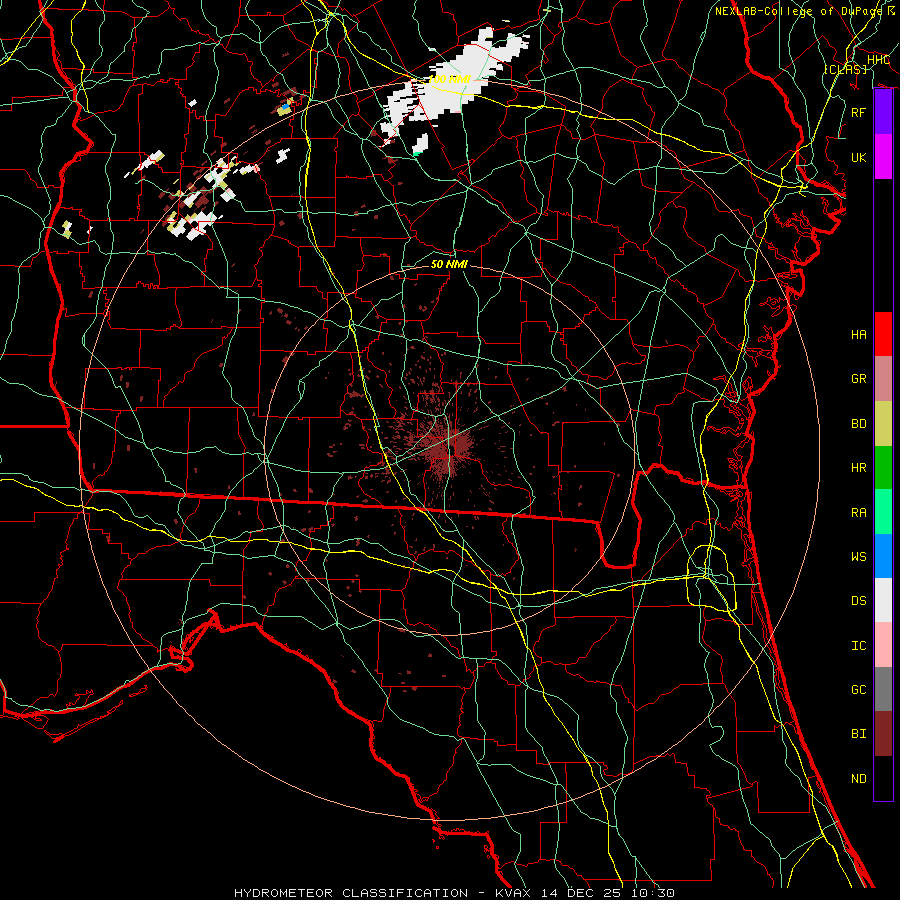Click the 'HHC' product code text
This screenshot has height=900, width=900.
pyautogui.click(x=879, y=60)
